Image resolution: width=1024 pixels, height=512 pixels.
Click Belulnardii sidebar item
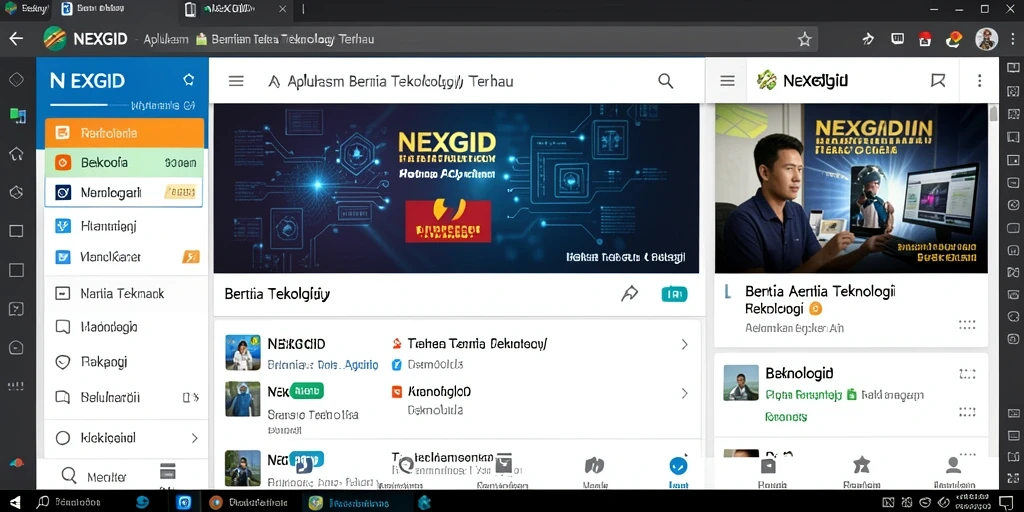123,397
